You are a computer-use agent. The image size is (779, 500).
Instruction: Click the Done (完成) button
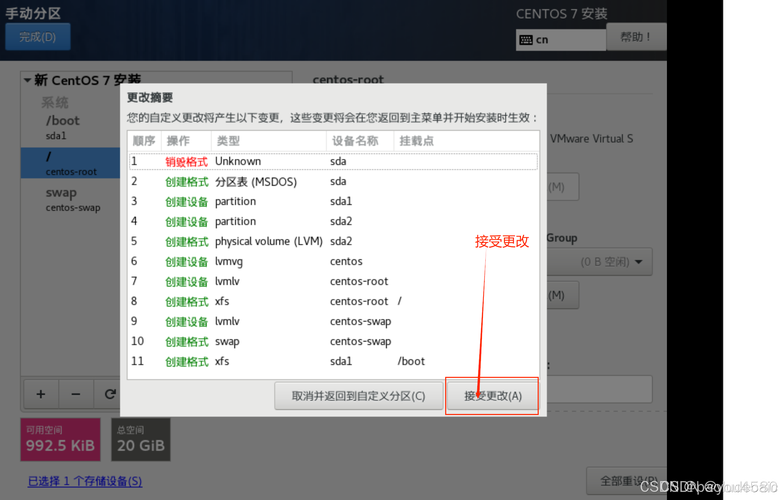coord(38,37)
